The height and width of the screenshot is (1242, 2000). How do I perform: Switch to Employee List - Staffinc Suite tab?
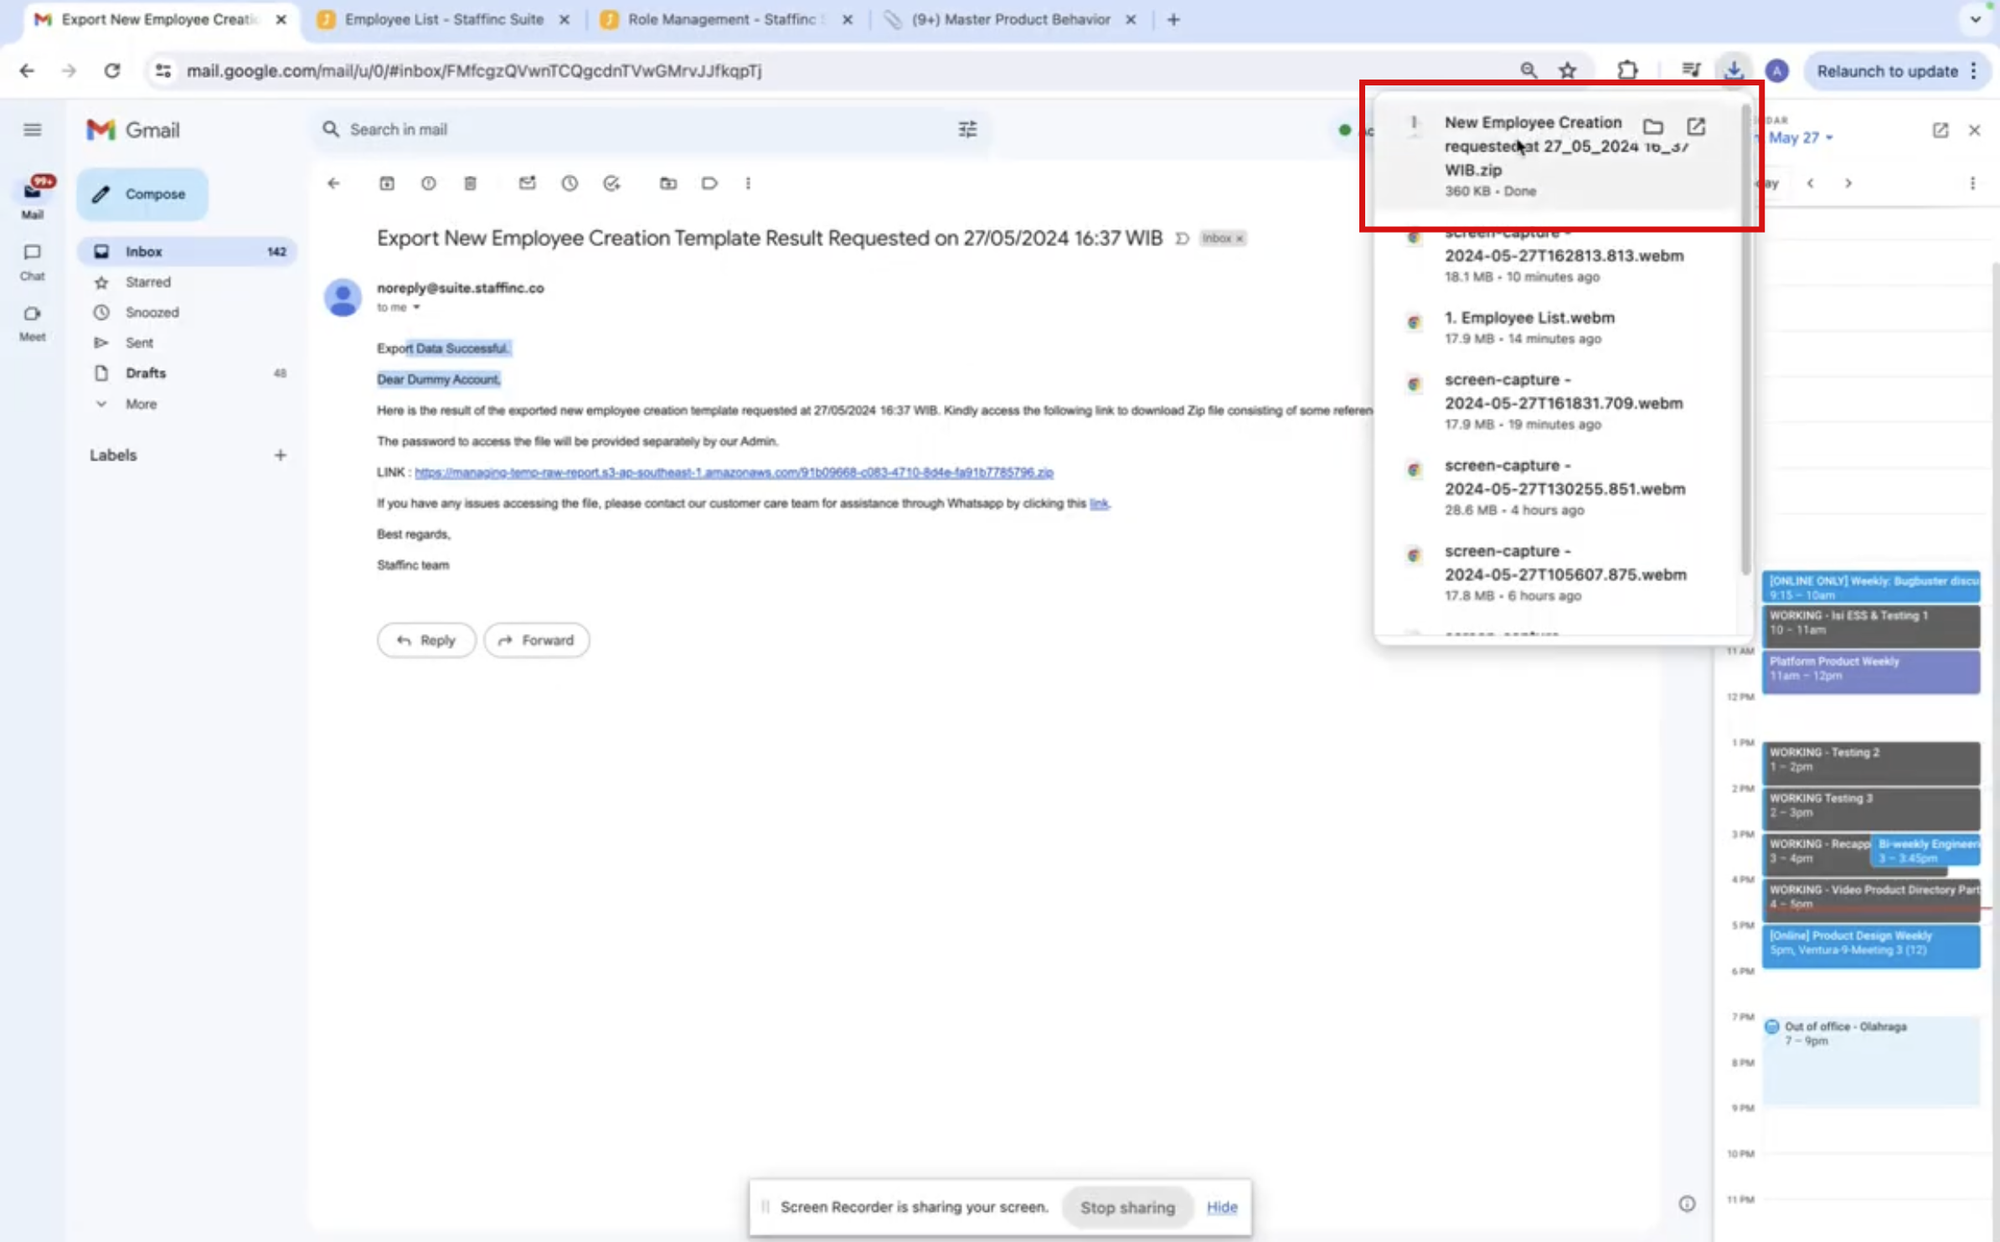pos(444,19)
